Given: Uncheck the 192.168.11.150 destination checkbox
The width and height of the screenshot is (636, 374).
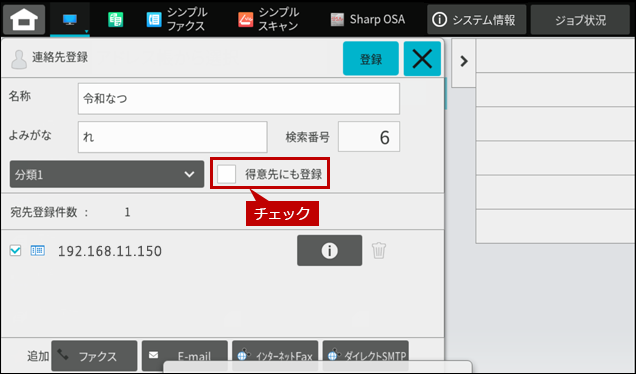Looking at the screenshot, I should tap(15, 250).
